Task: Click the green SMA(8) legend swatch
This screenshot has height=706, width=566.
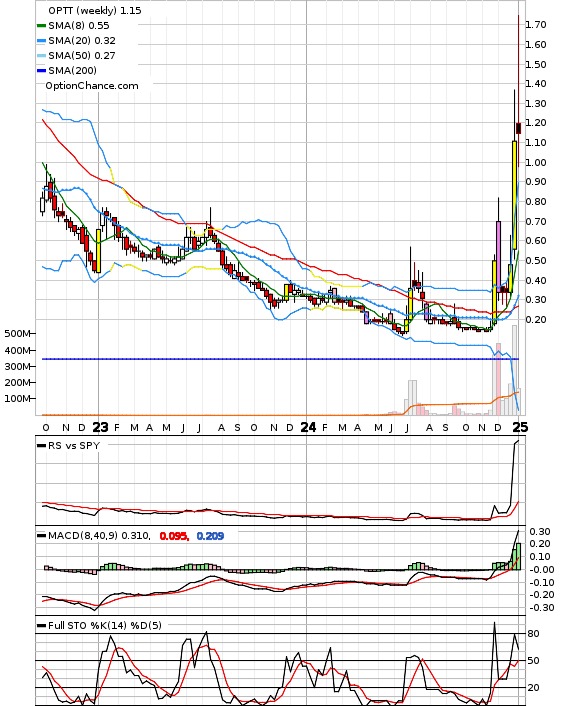Action: (41, 26)
